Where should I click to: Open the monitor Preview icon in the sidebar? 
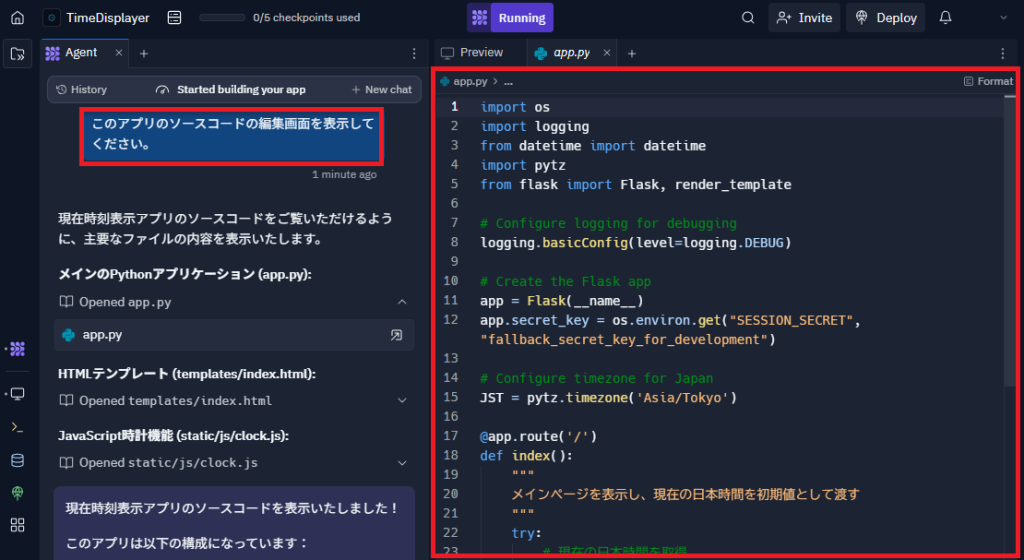(x=18, y=394)
